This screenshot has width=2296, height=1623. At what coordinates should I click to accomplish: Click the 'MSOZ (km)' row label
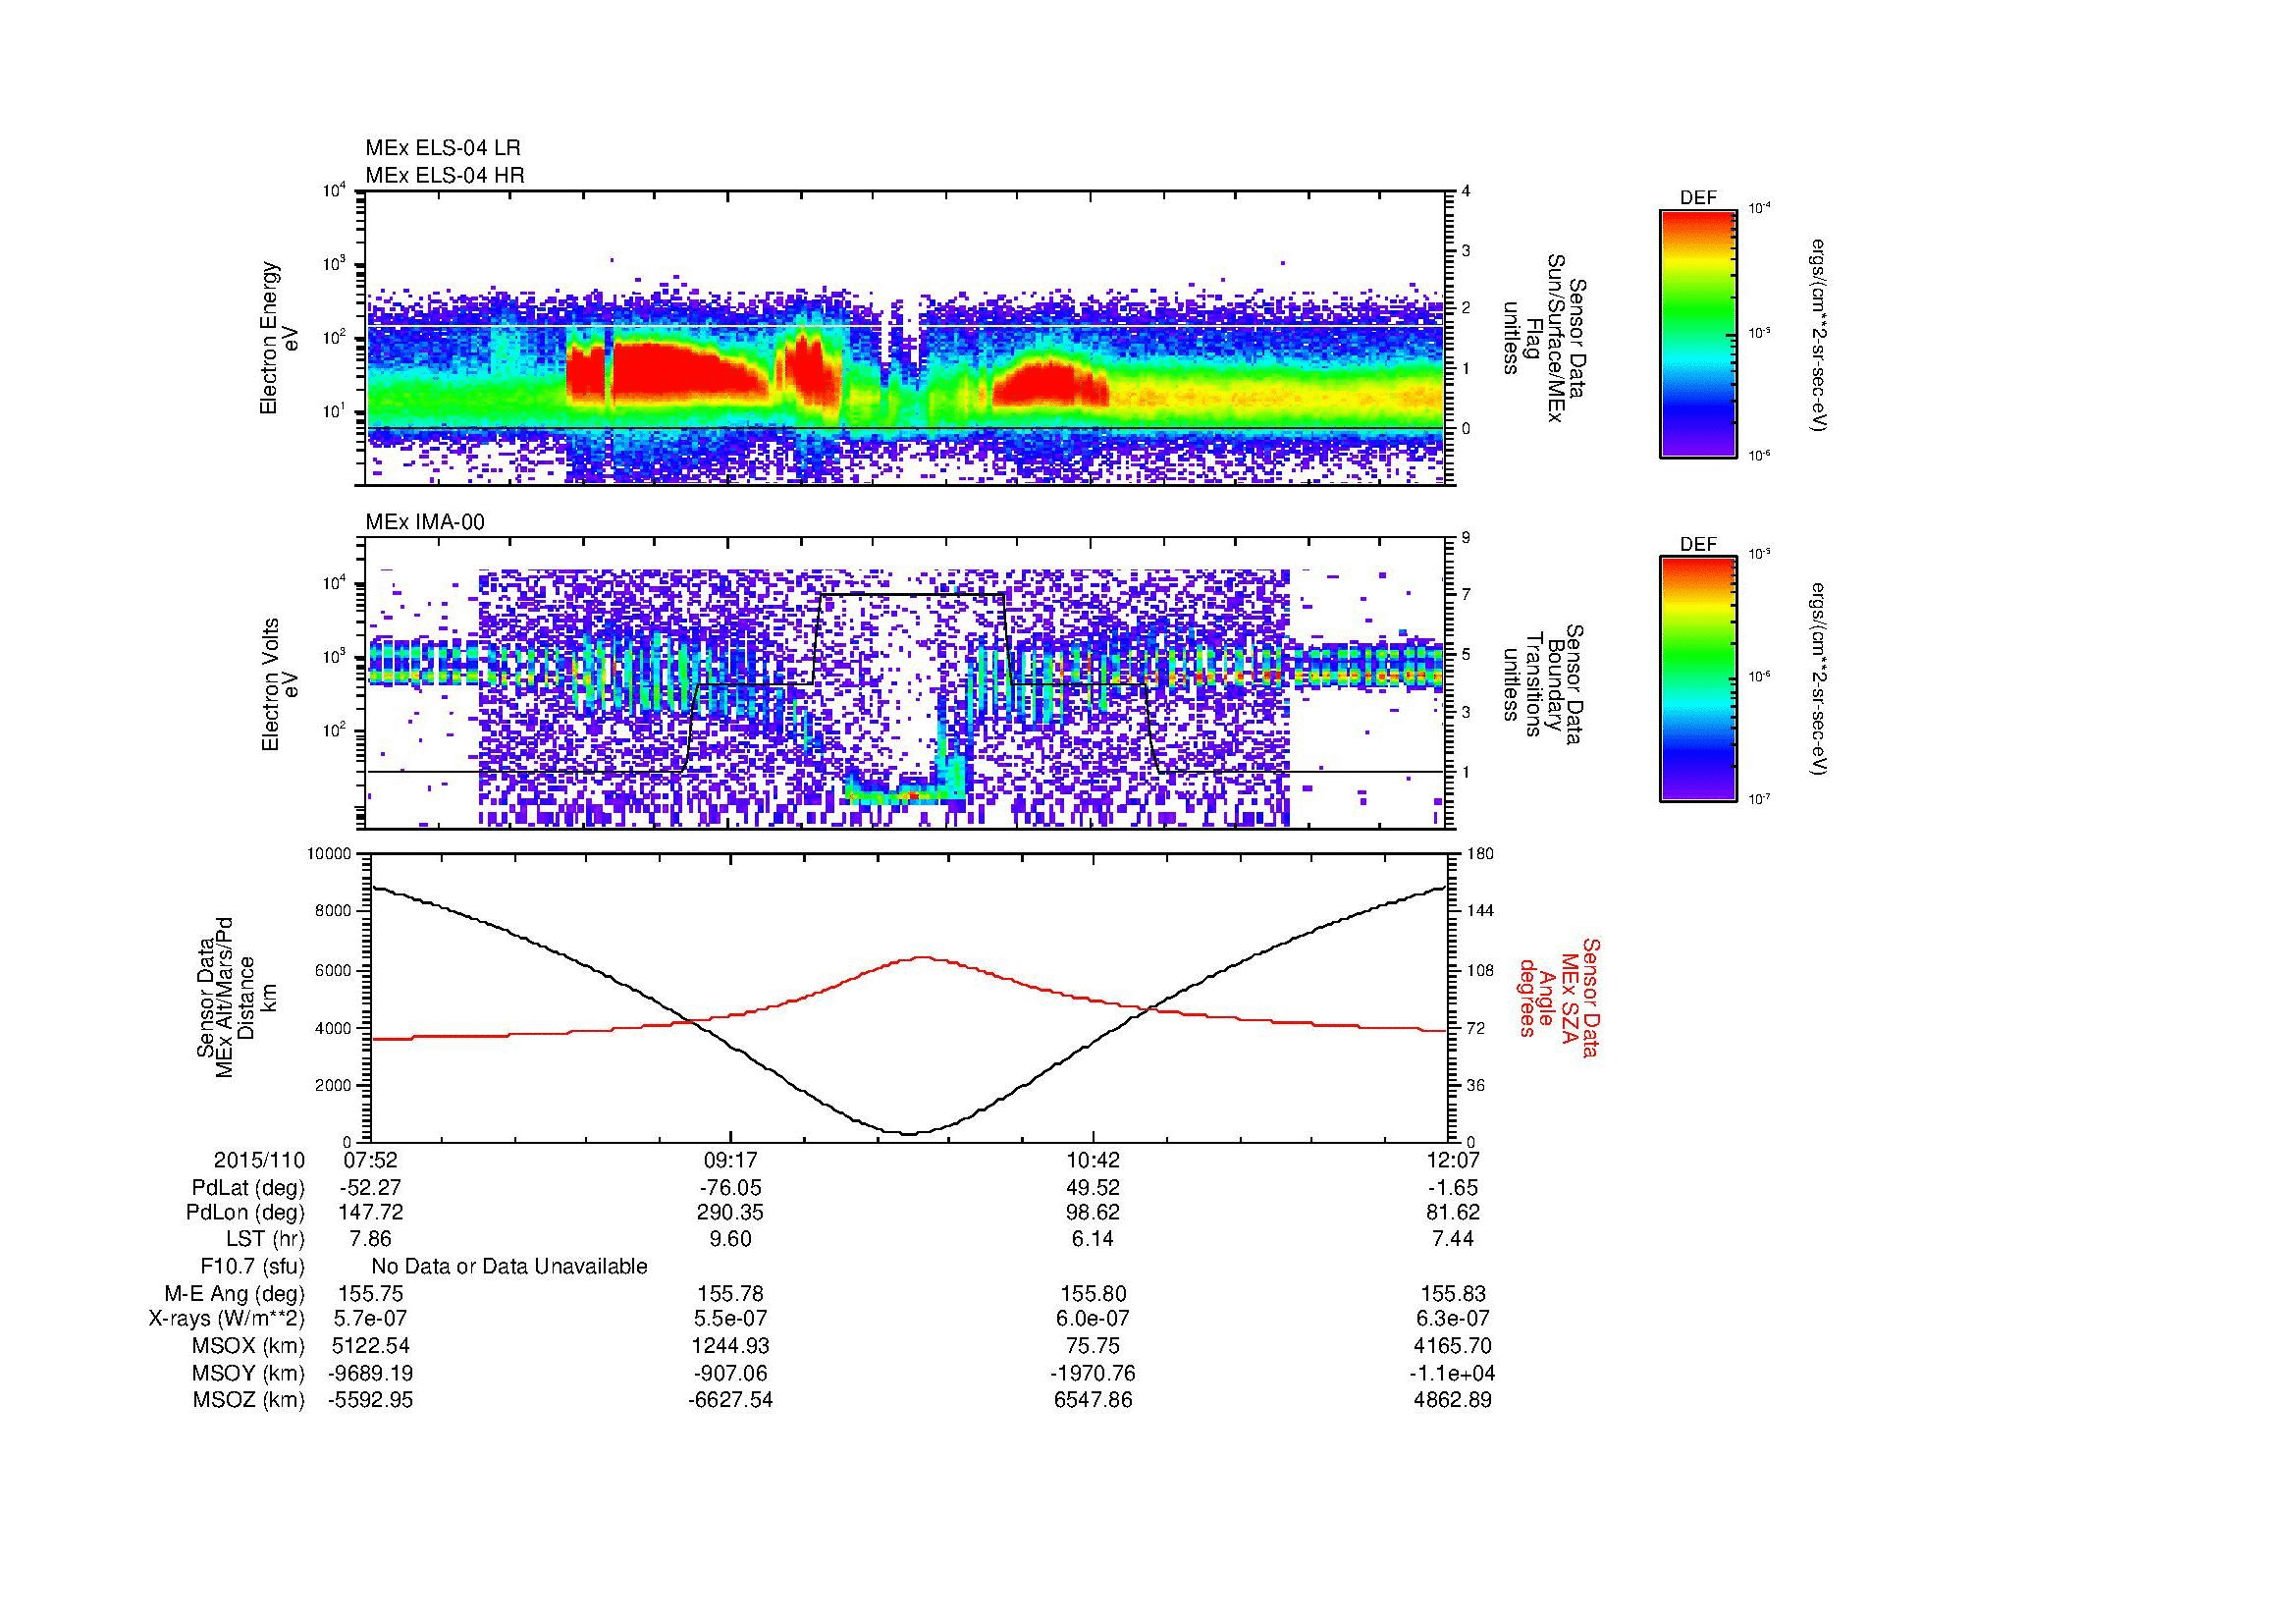point(248,1400)
